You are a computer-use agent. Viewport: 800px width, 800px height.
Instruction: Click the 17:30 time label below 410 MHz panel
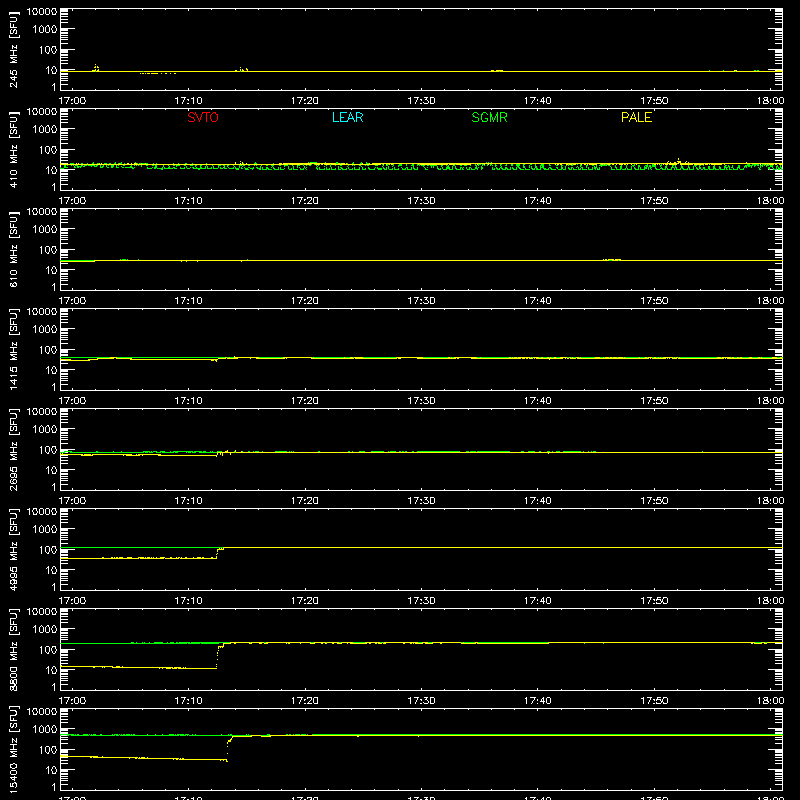(x=421, y=201)
